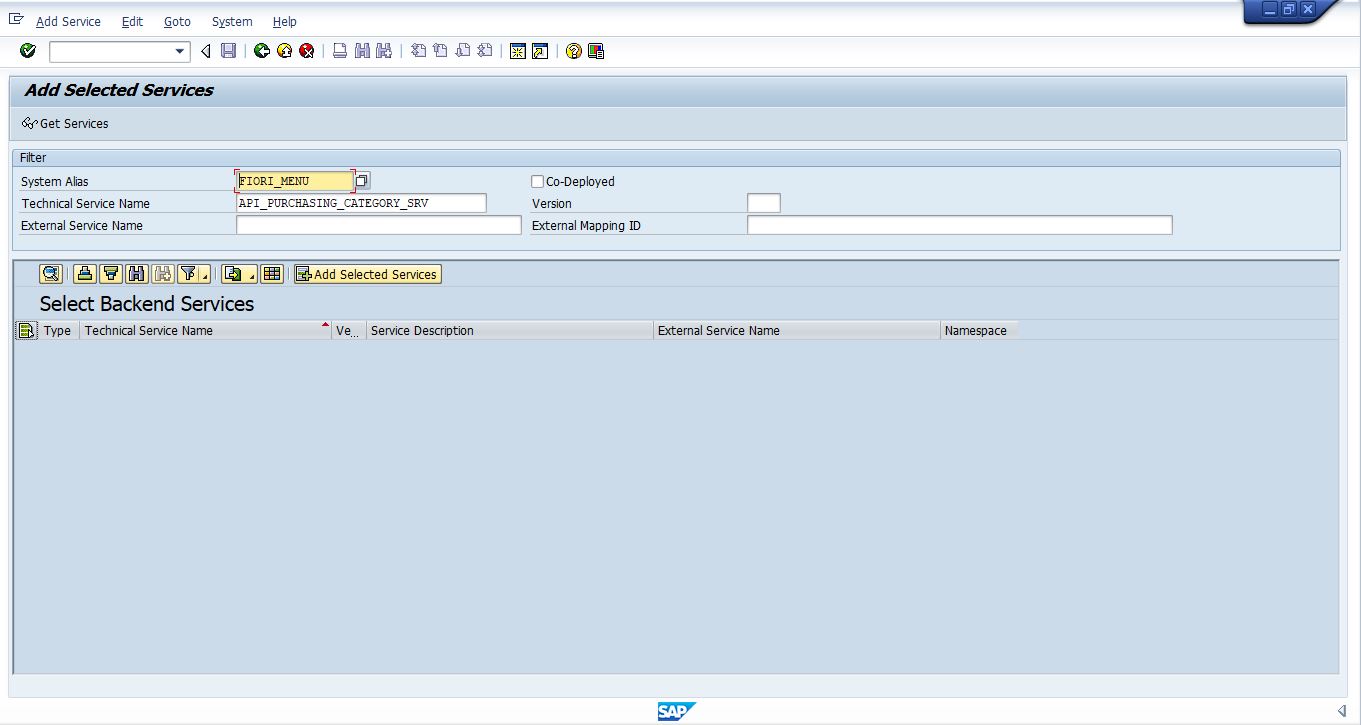Click the Namespace column header
The width and height of the screenshot is (1361, 725).
[979, 331]
